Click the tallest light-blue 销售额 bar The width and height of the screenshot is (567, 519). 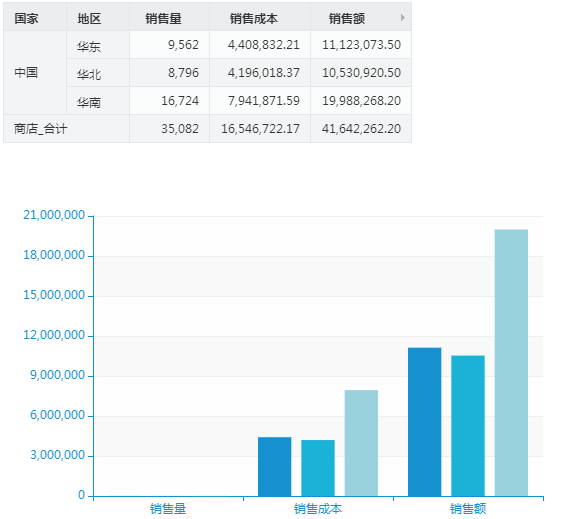[x=511, y=363]
